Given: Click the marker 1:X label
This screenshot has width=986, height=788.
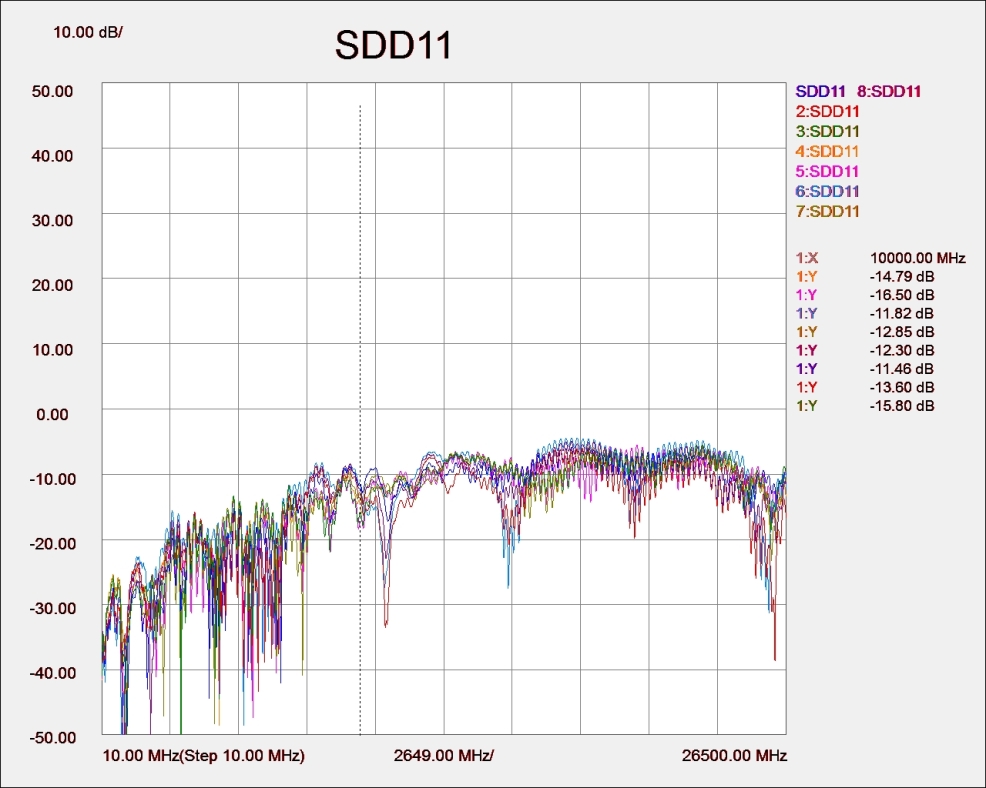Looking at the screenshot, I should [x=807, y=258].
